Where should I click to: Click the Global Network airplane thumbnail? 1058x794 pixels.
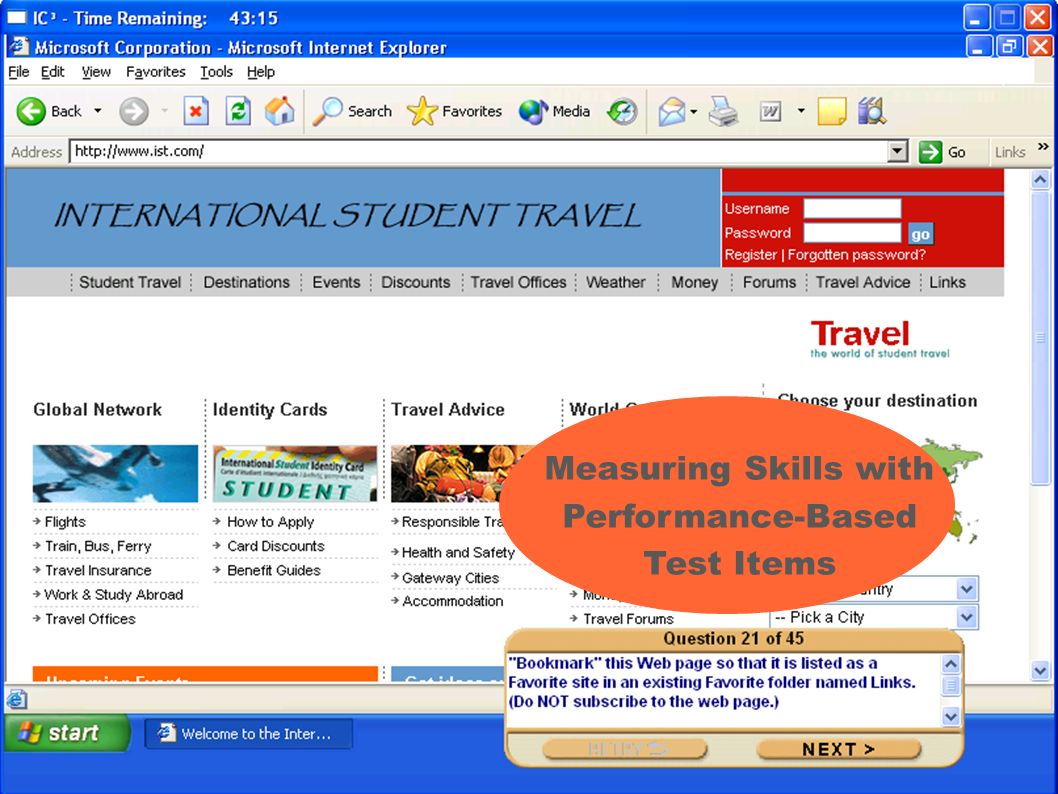[115, 474]
